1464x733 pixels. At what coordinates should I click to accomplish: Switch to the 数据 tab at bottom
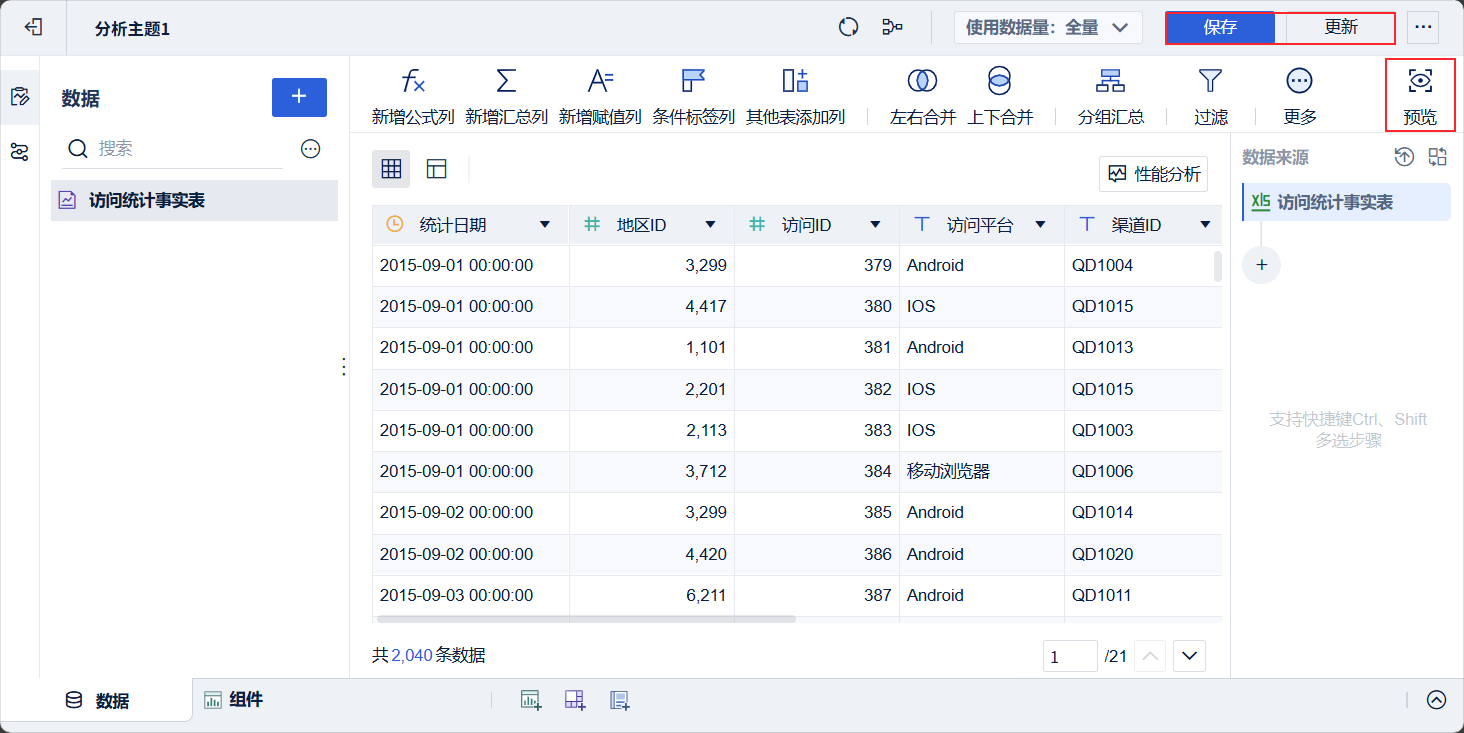(x=98, y=701)
